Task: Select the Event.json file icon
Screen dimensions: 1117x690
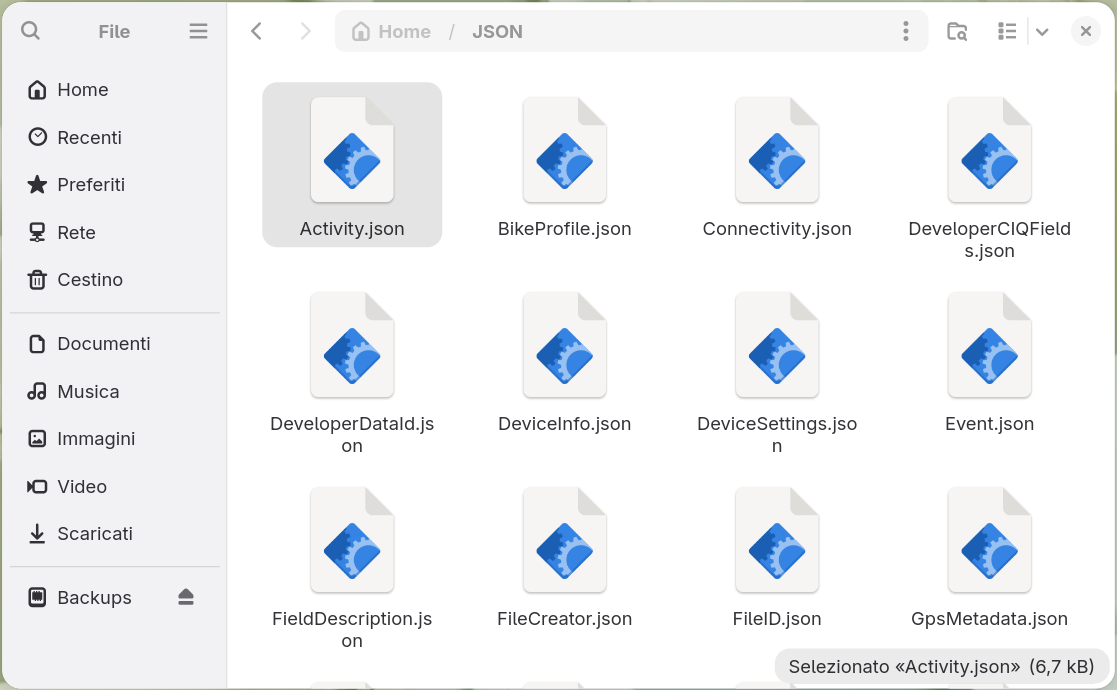Action: [x=989, y=345]
